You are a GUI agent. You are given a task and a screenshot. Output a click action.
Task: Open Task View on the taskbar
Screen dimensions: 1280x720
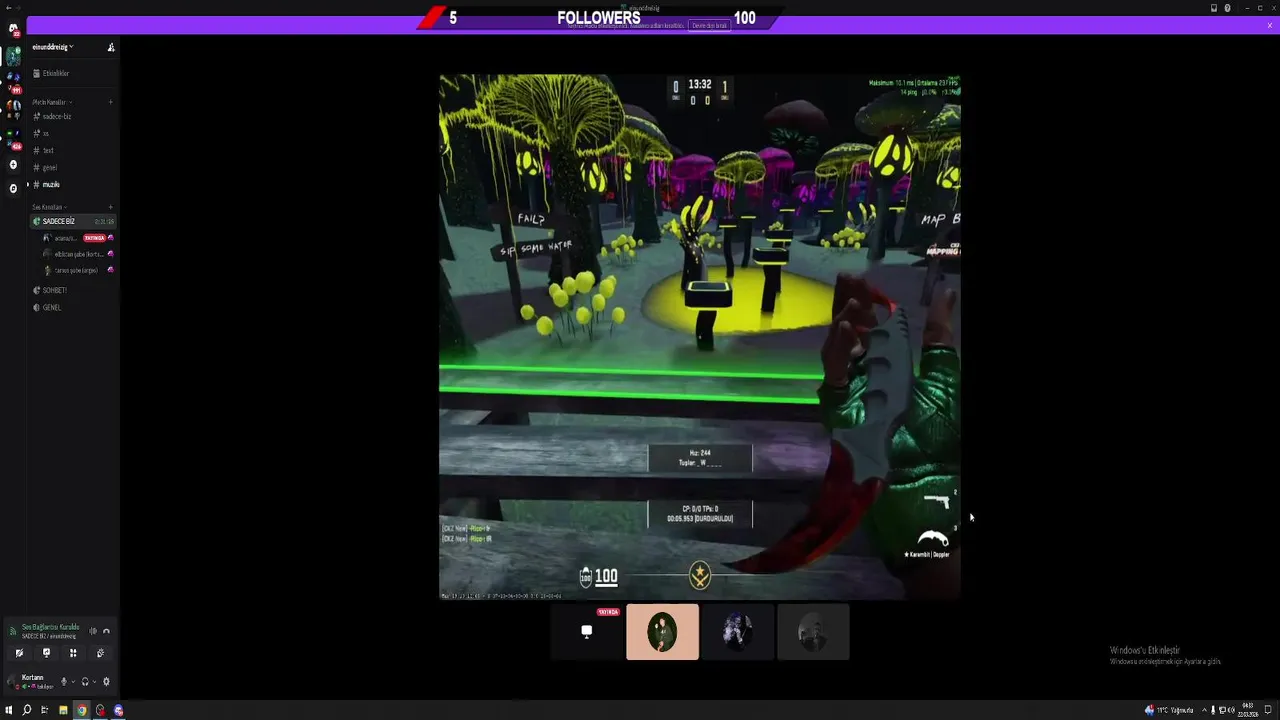[45, 710]
